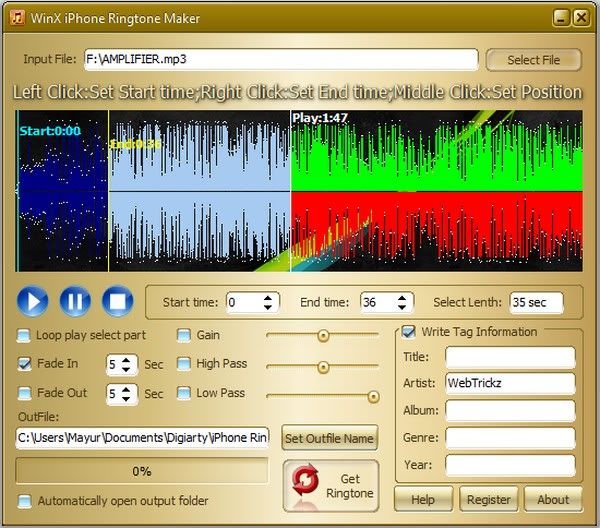
Task: Click the red lower channel waveform
Action: [x=437, y=226]
